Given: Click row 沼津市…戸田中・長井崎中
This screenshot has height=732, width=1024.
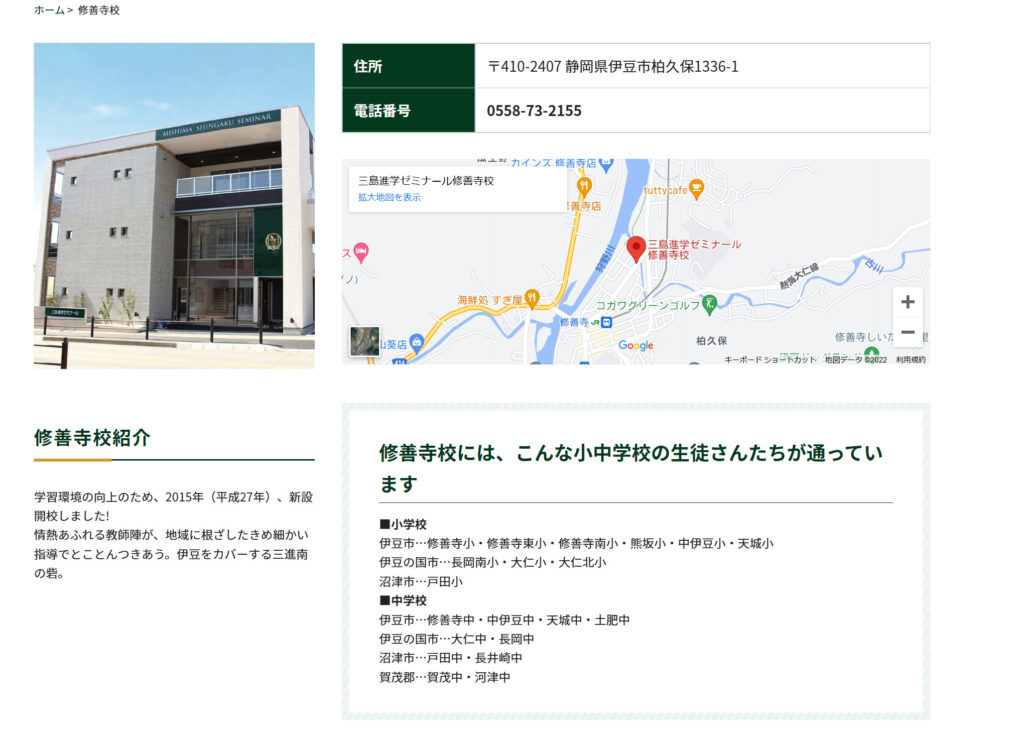Looking at the screenshot, I should 451,658.
